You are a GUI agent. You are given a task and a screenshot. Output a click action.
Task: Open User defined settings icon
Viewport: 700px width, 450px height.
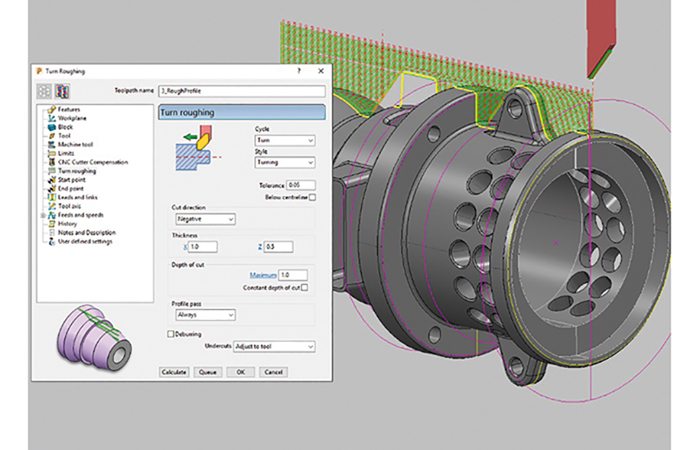pyautogui.click(x=52, y=242)
